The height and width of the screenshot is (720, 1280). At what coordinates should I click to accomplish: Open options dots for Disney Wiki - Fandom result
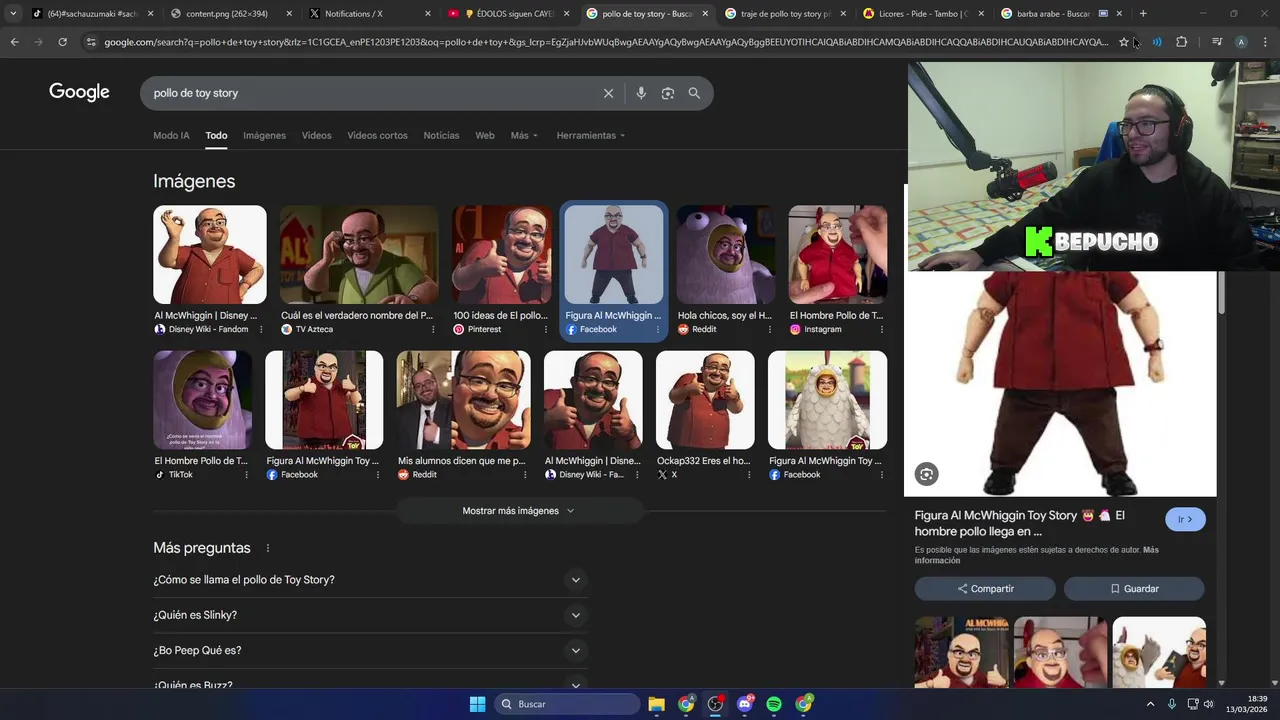point(261,329)
